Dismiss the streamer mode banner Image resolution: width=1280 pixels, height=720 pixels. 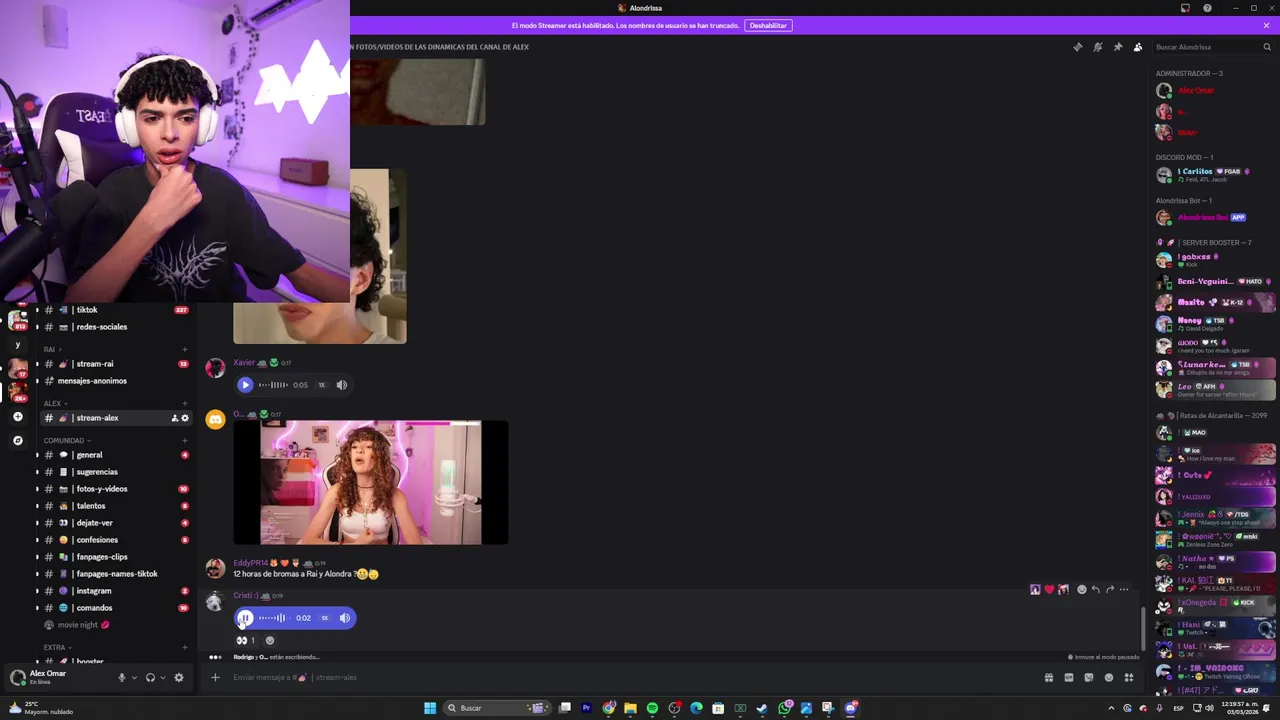pos(1266,25)
